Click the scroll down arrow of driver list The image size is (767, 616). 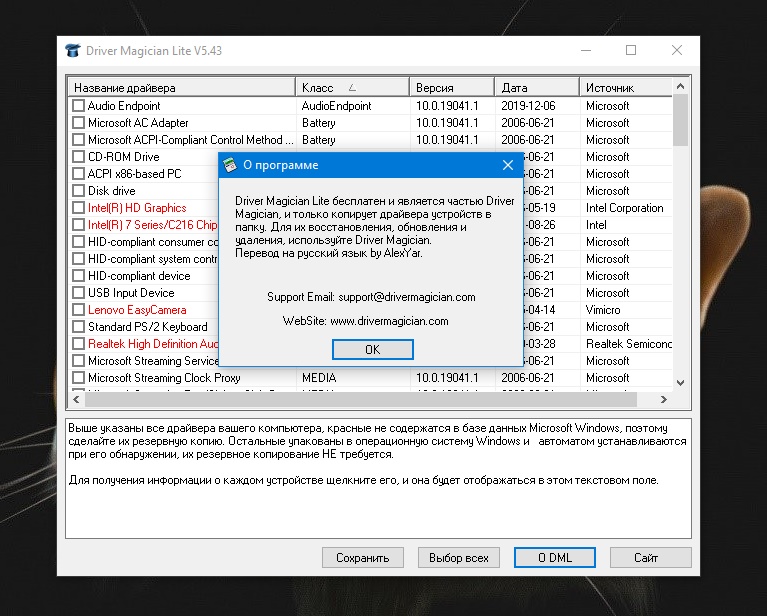[x=680, y=383]
